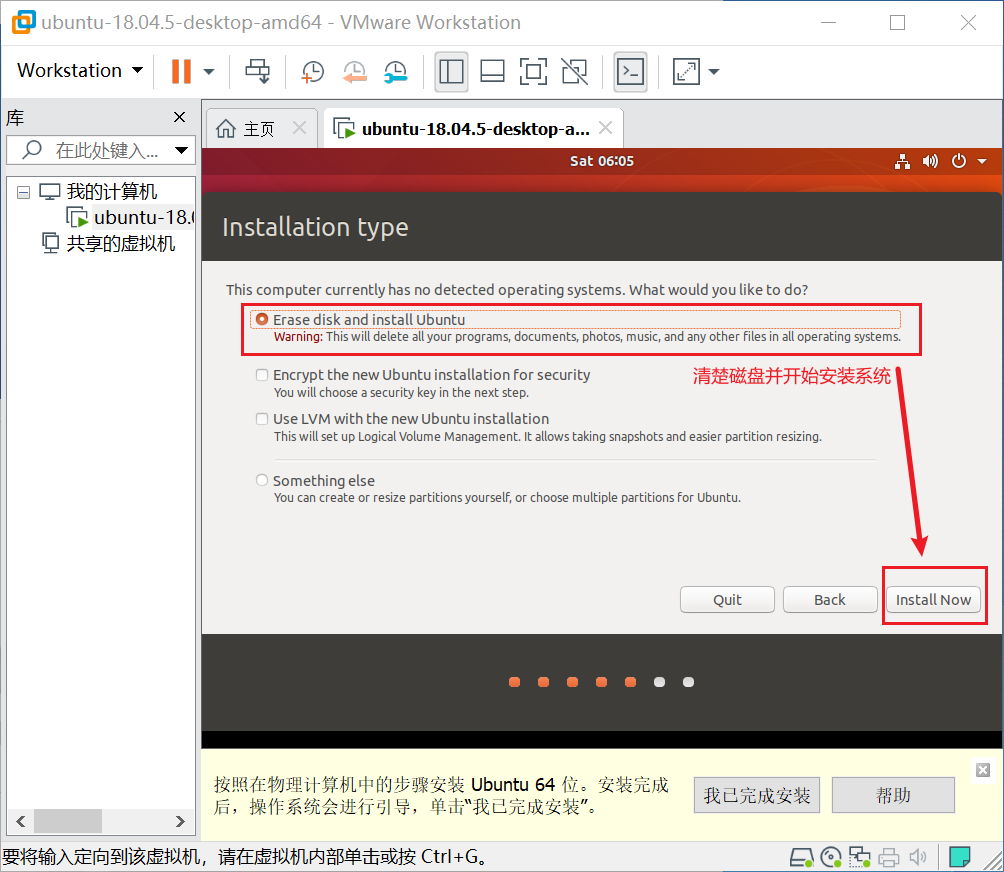Click the send Ctrl+Alt+Del icon

[257, 71]
